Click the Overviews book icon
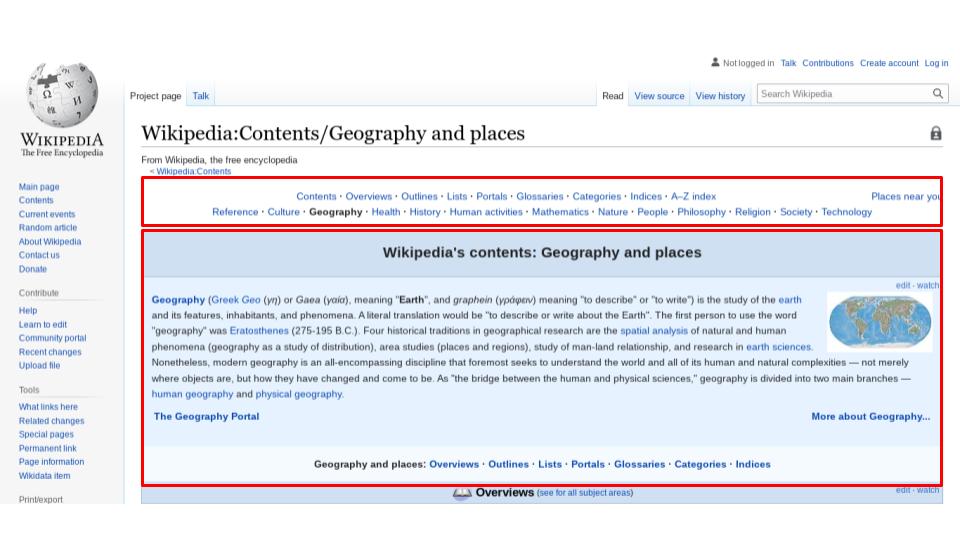The image size is (960, 540). click(x=462, y=493)
